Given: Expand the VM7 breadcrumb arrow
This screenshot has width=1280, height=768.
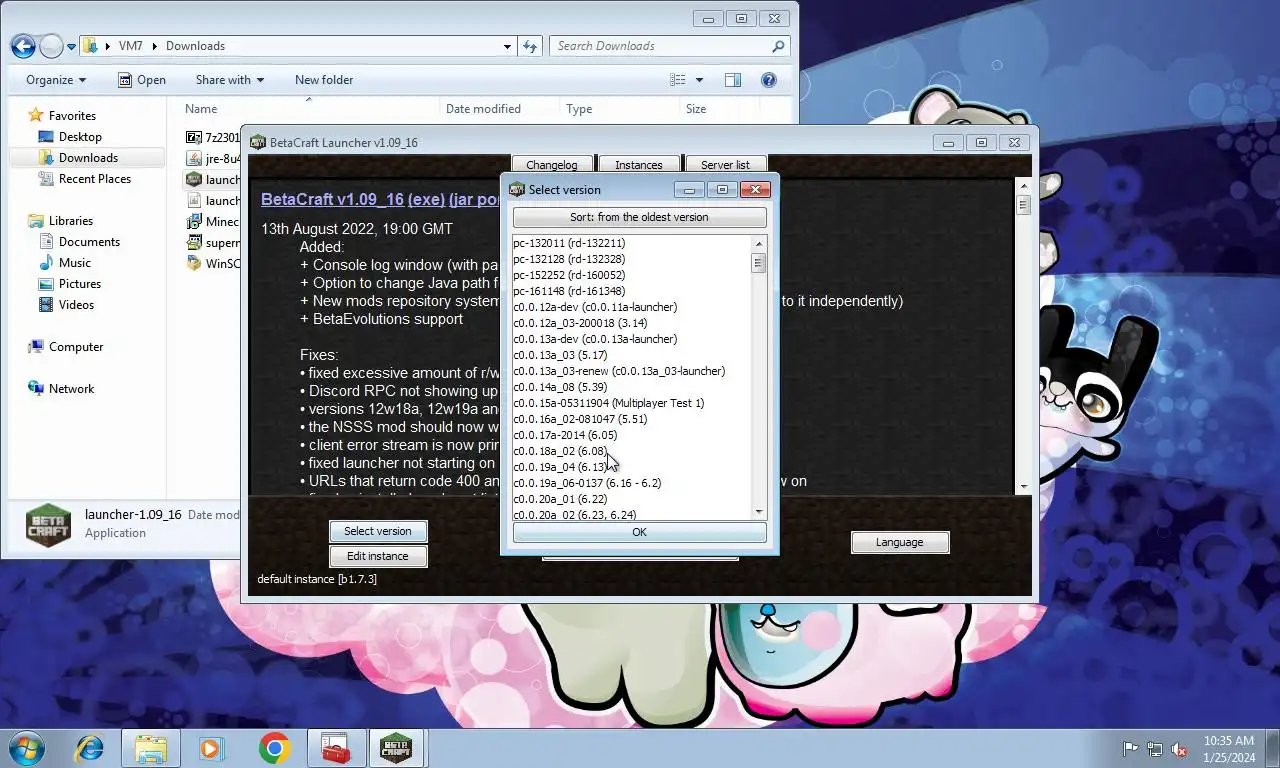Looking at the screenshot, I should 154,46.
